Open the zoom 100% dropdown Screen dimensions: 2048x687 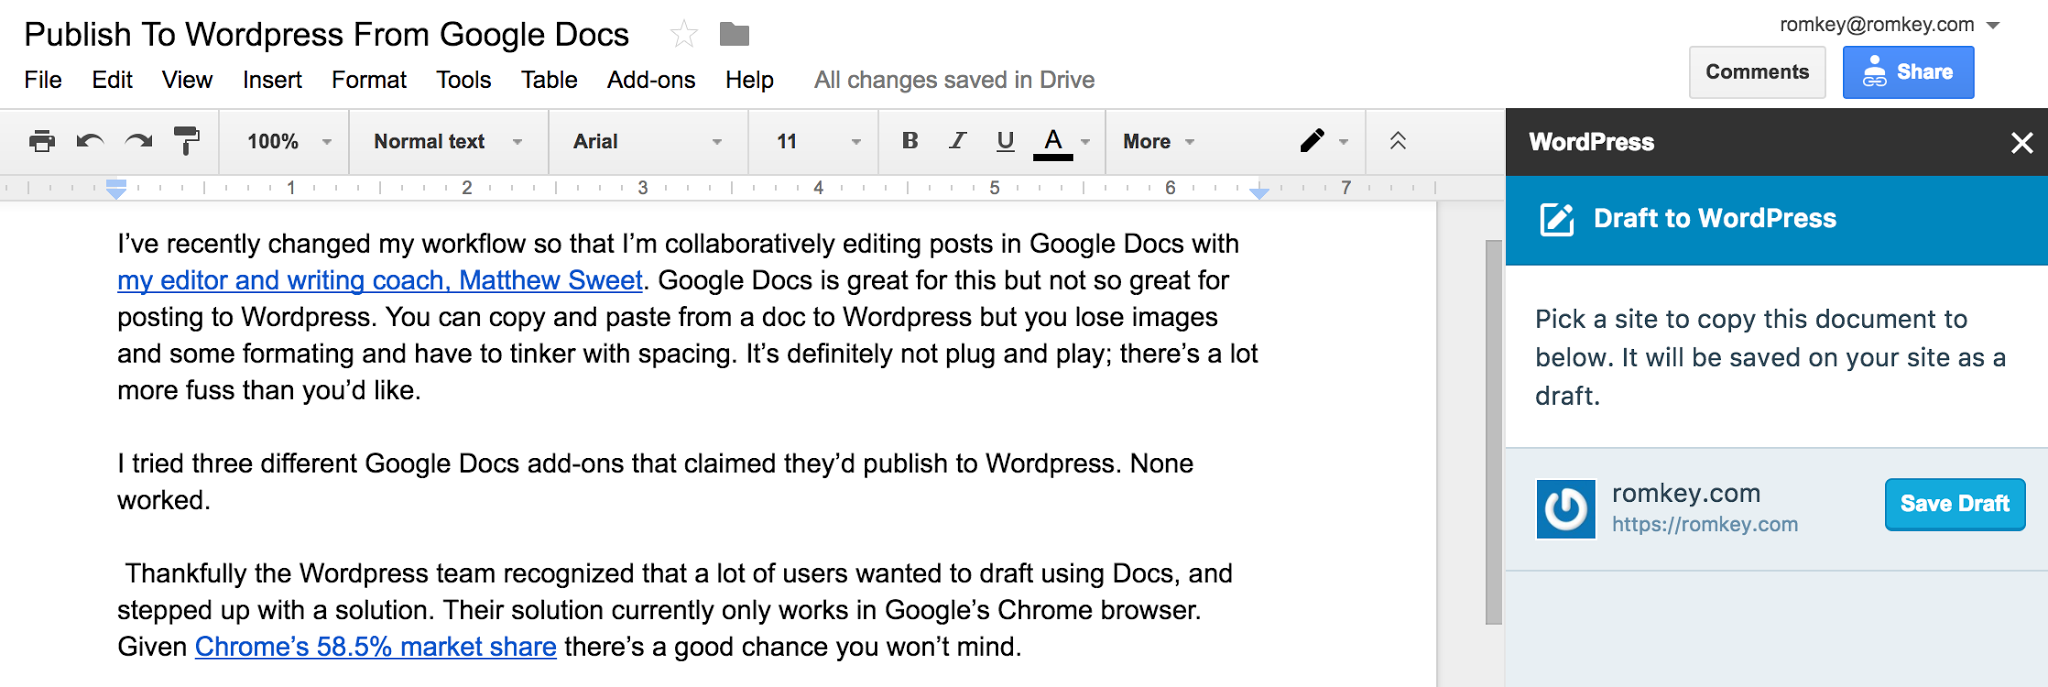pyautogui.click(x=288, y=141)
